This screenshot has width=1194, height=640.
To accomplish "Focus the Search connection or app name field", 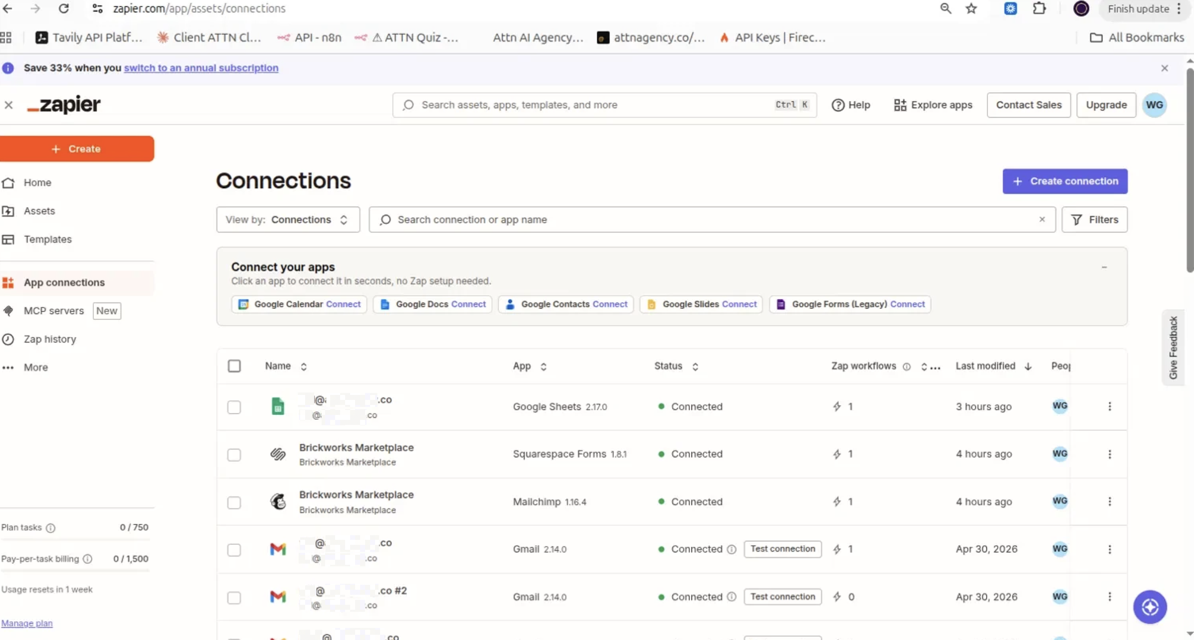I will point(712,219).
